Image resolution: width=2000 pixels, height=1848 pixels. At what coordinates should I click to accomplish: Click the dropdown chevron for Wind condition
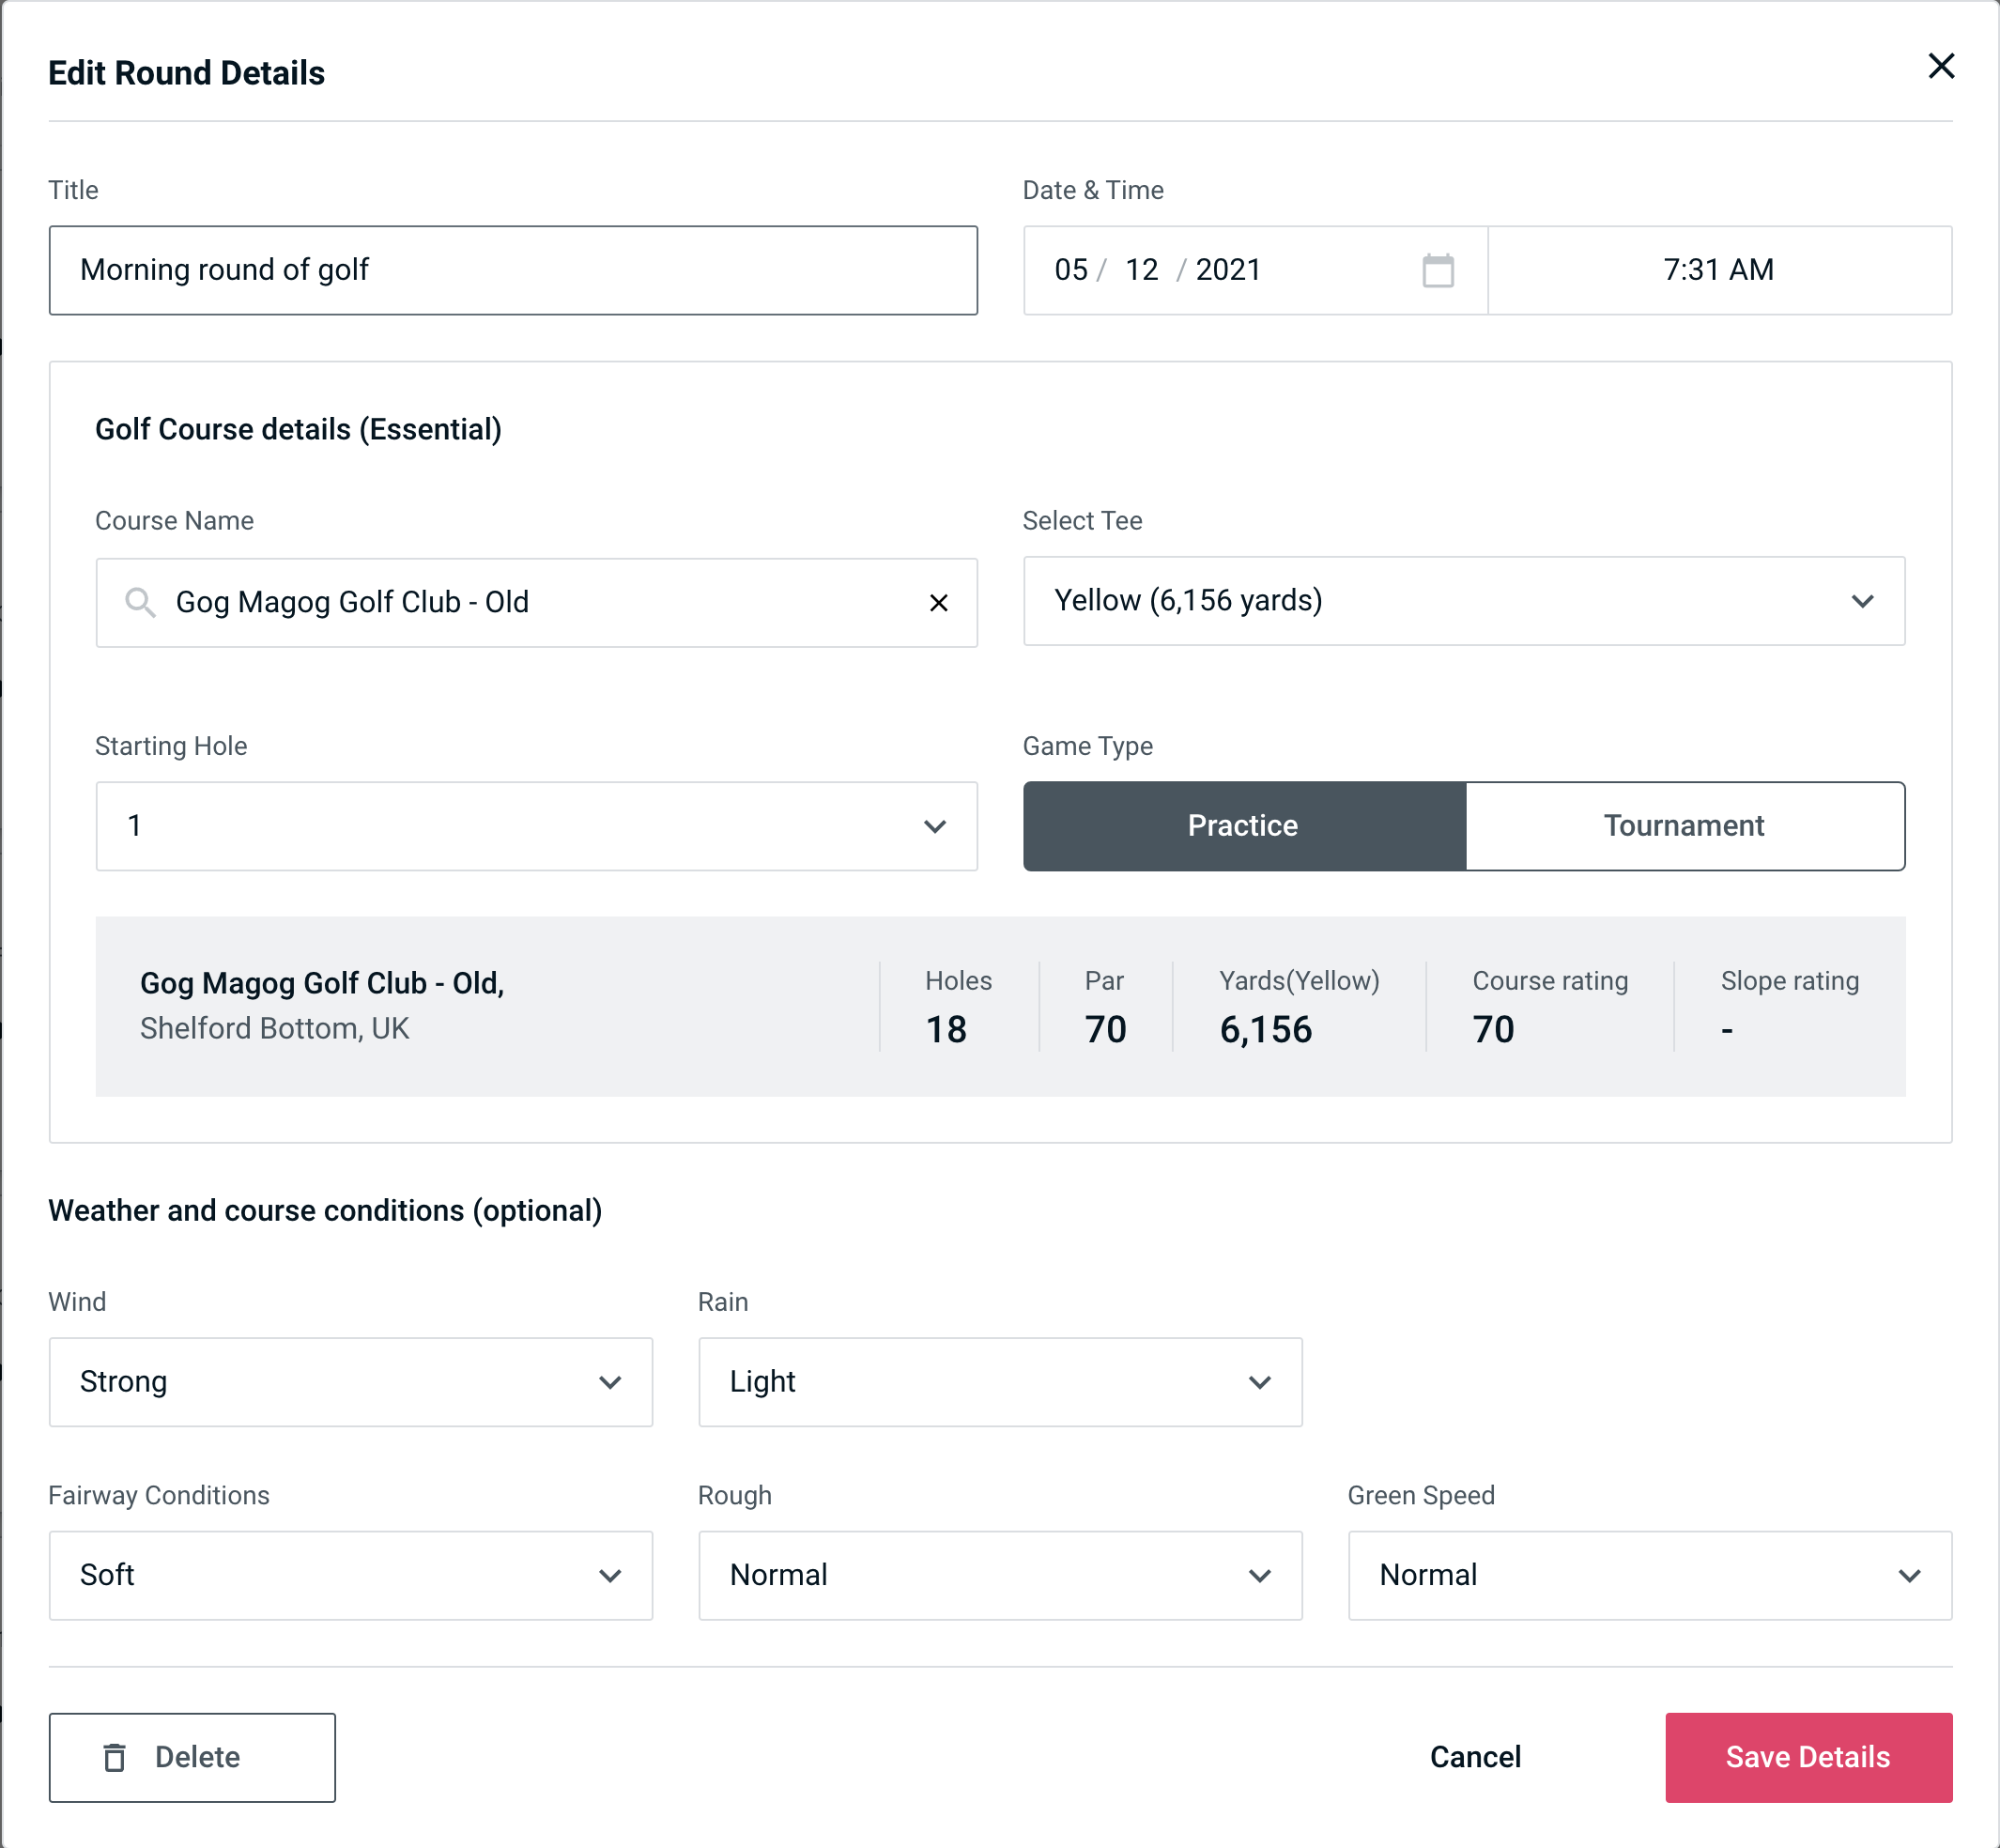coord(613,1381)
